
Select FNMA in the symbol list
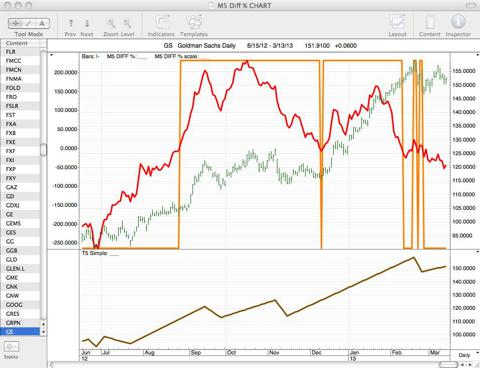pos(20,79)
